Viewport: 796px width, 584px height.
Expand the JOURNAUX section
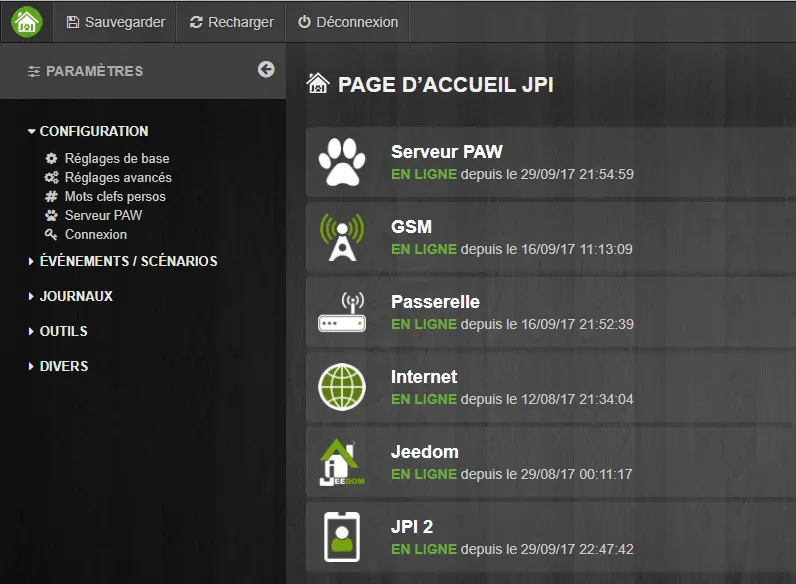click(x=71, y=296)
